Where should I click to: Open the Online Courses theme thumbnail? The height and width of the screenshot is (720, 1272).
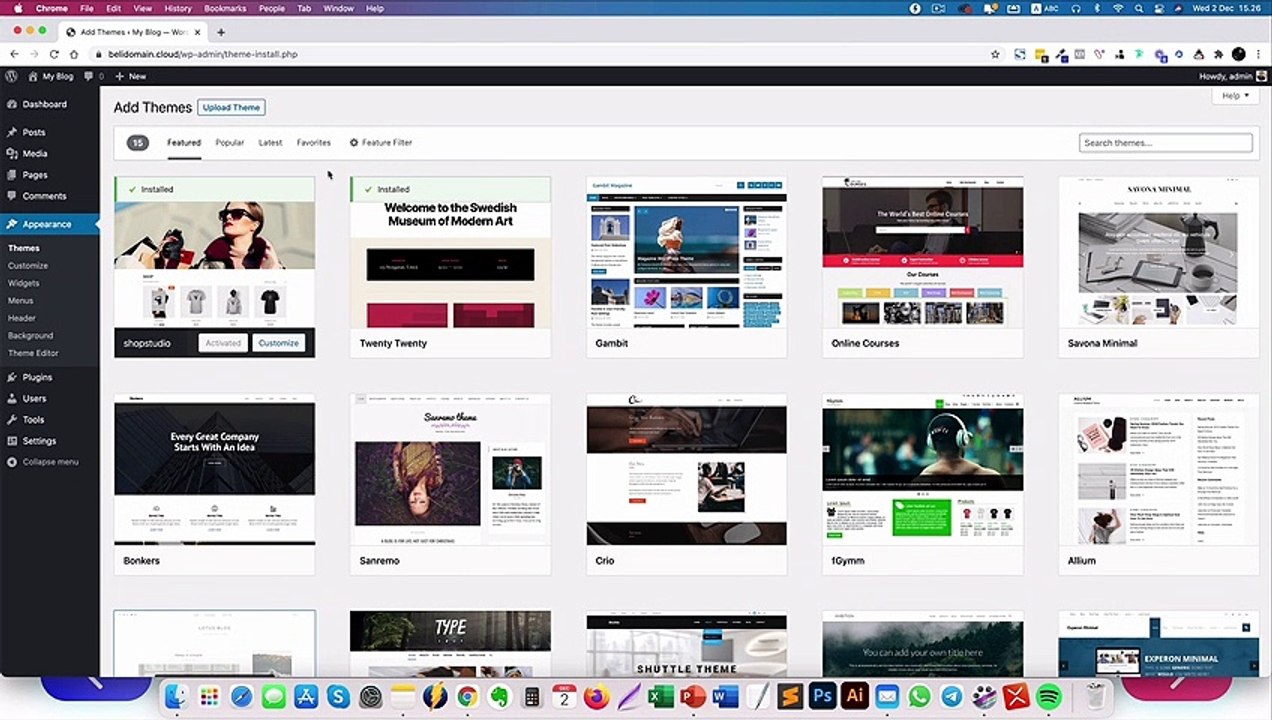(923, 252)
